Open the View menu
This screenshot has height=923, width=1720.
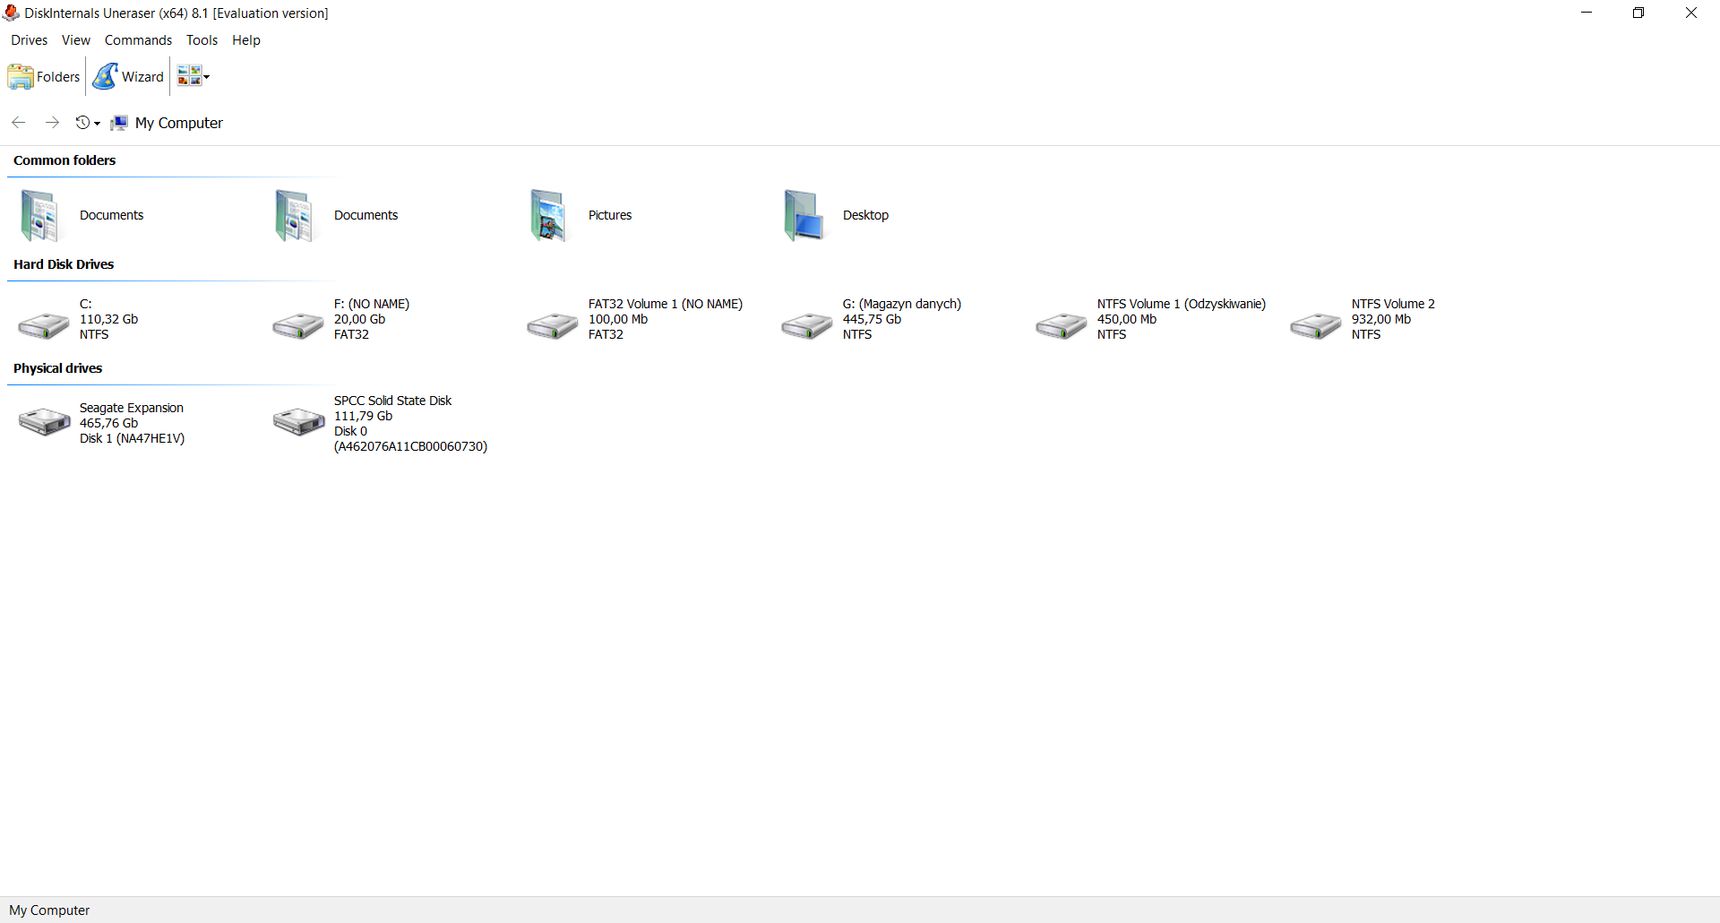point(76,40)
